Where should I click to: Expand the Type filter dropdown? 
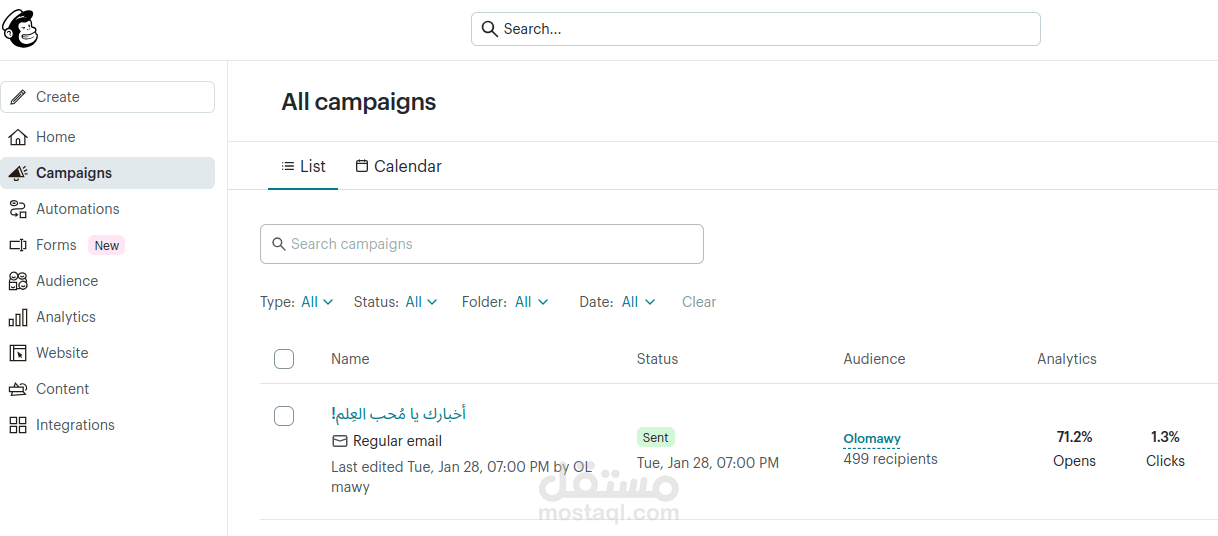point(317,302)
